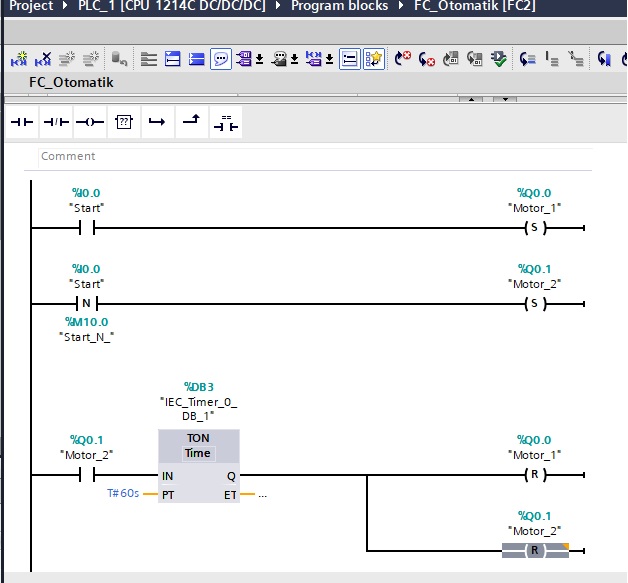Click the T#60s preset time value

pyautogui.click(x=123, y=493)
